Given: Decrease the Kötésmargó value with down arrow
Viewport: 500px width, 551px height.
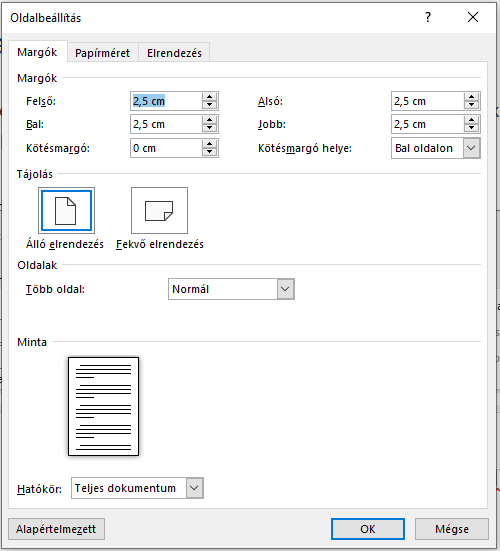Looking at the screenshot, I should pyautogui.click(x=209, y=152).
